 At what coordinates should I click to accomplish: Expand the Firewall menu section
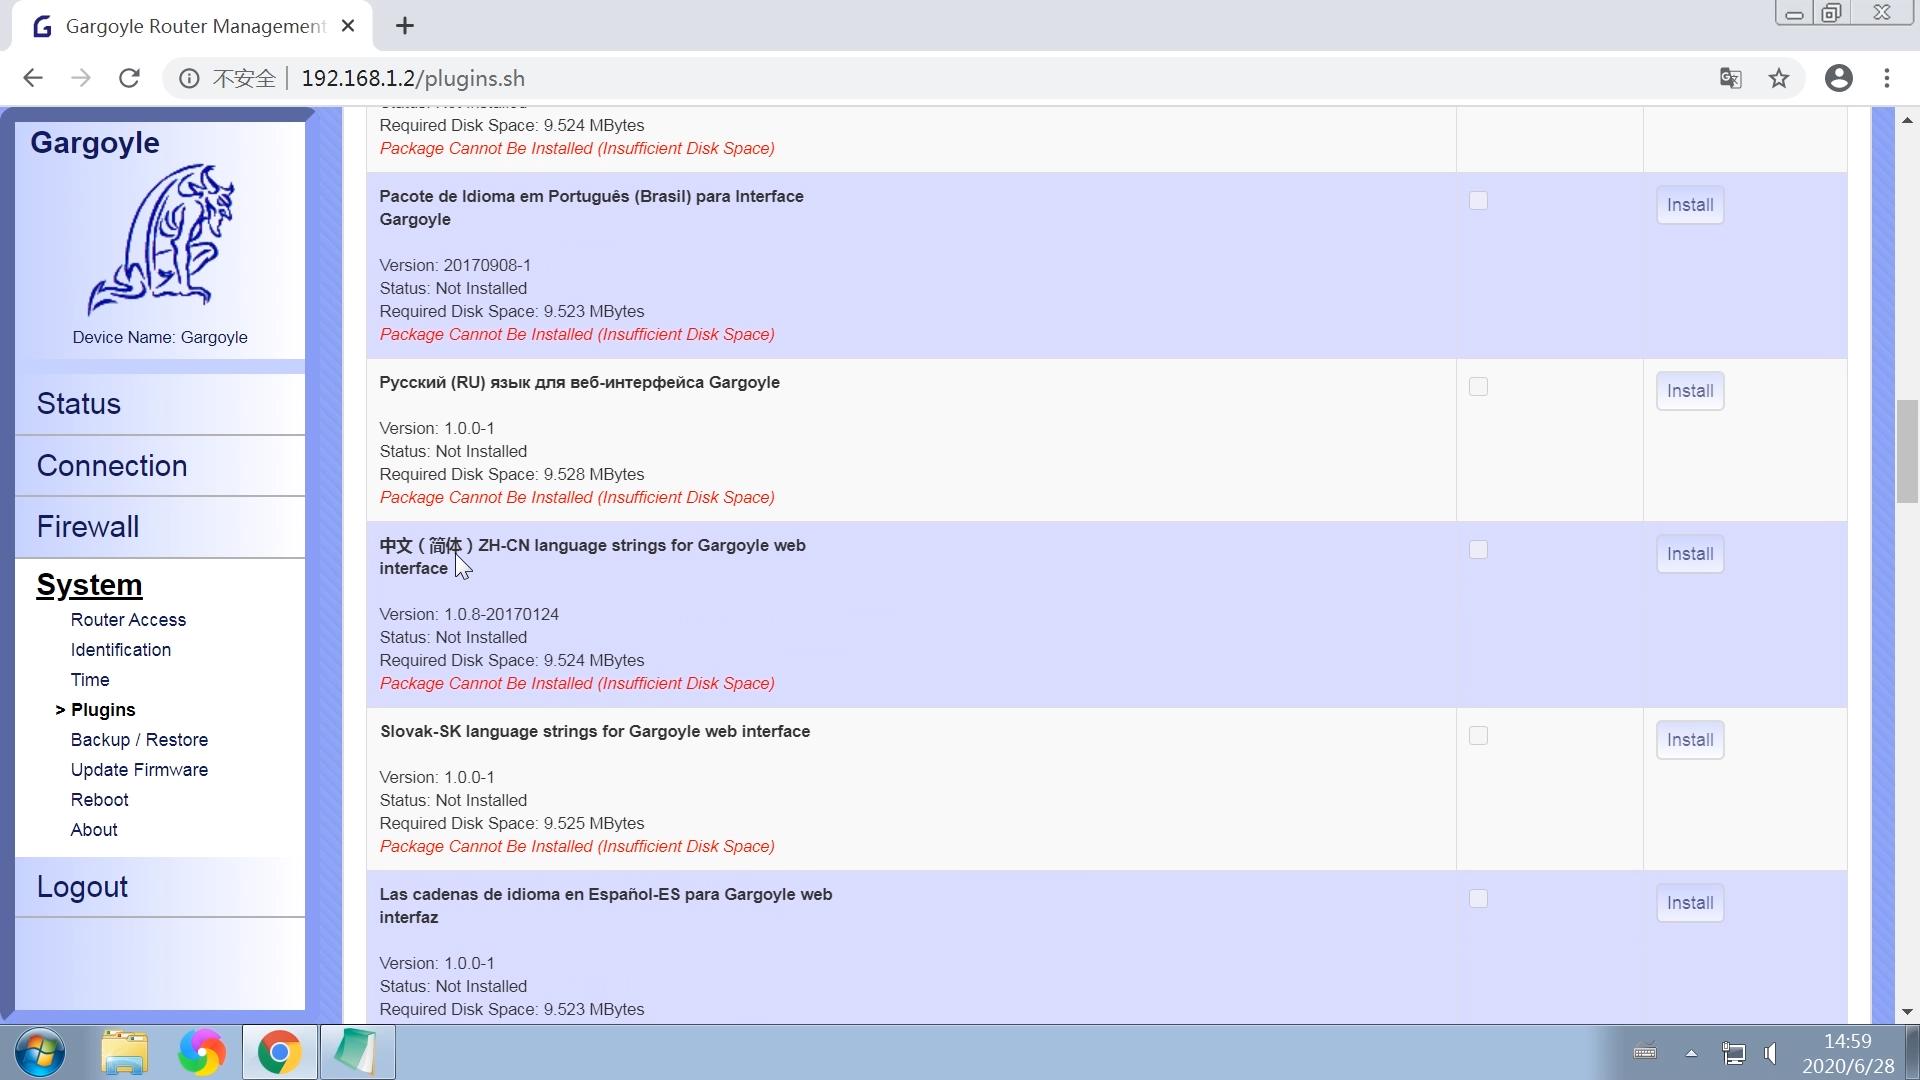pos(88,527)
